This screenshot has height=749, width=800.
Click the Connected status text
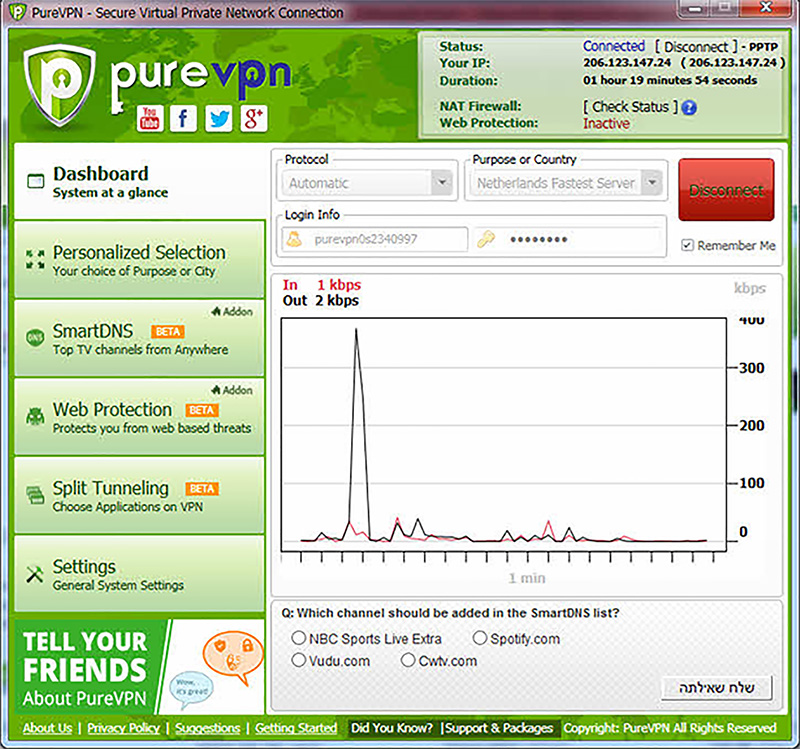pos(614,46)
